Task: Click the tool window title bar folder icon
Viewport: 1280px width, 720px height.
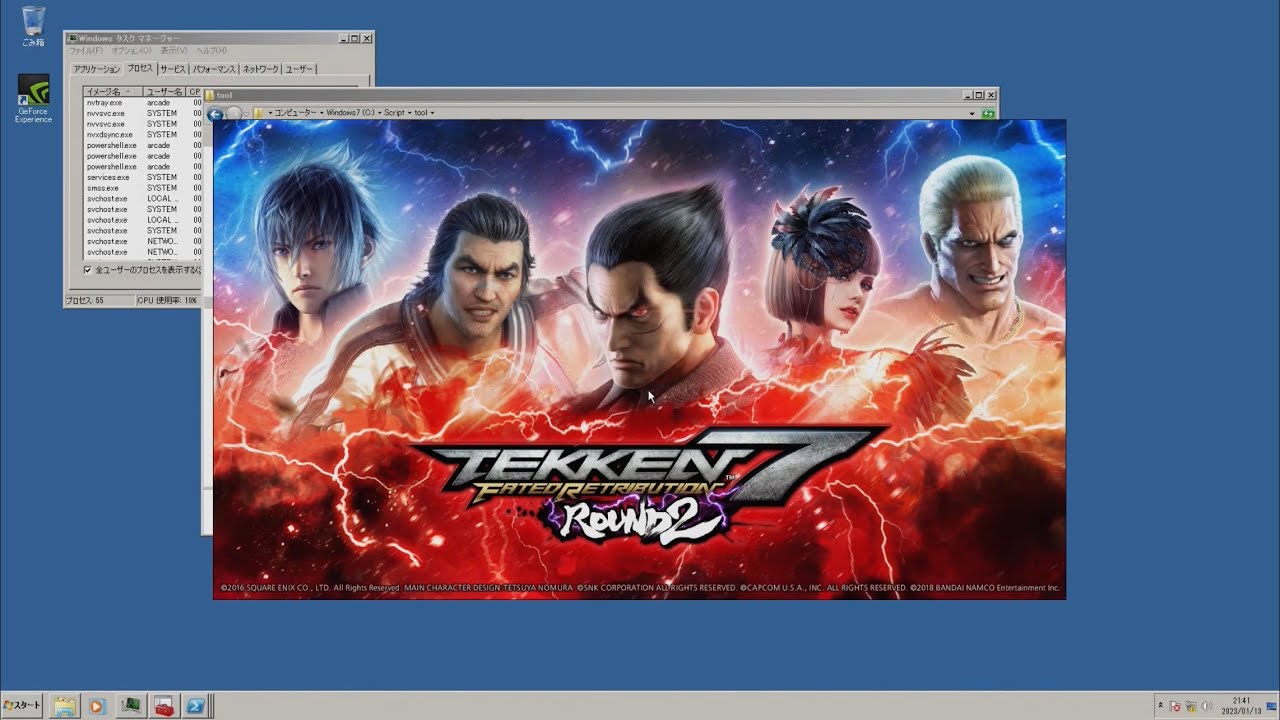Action: point(210,95)
